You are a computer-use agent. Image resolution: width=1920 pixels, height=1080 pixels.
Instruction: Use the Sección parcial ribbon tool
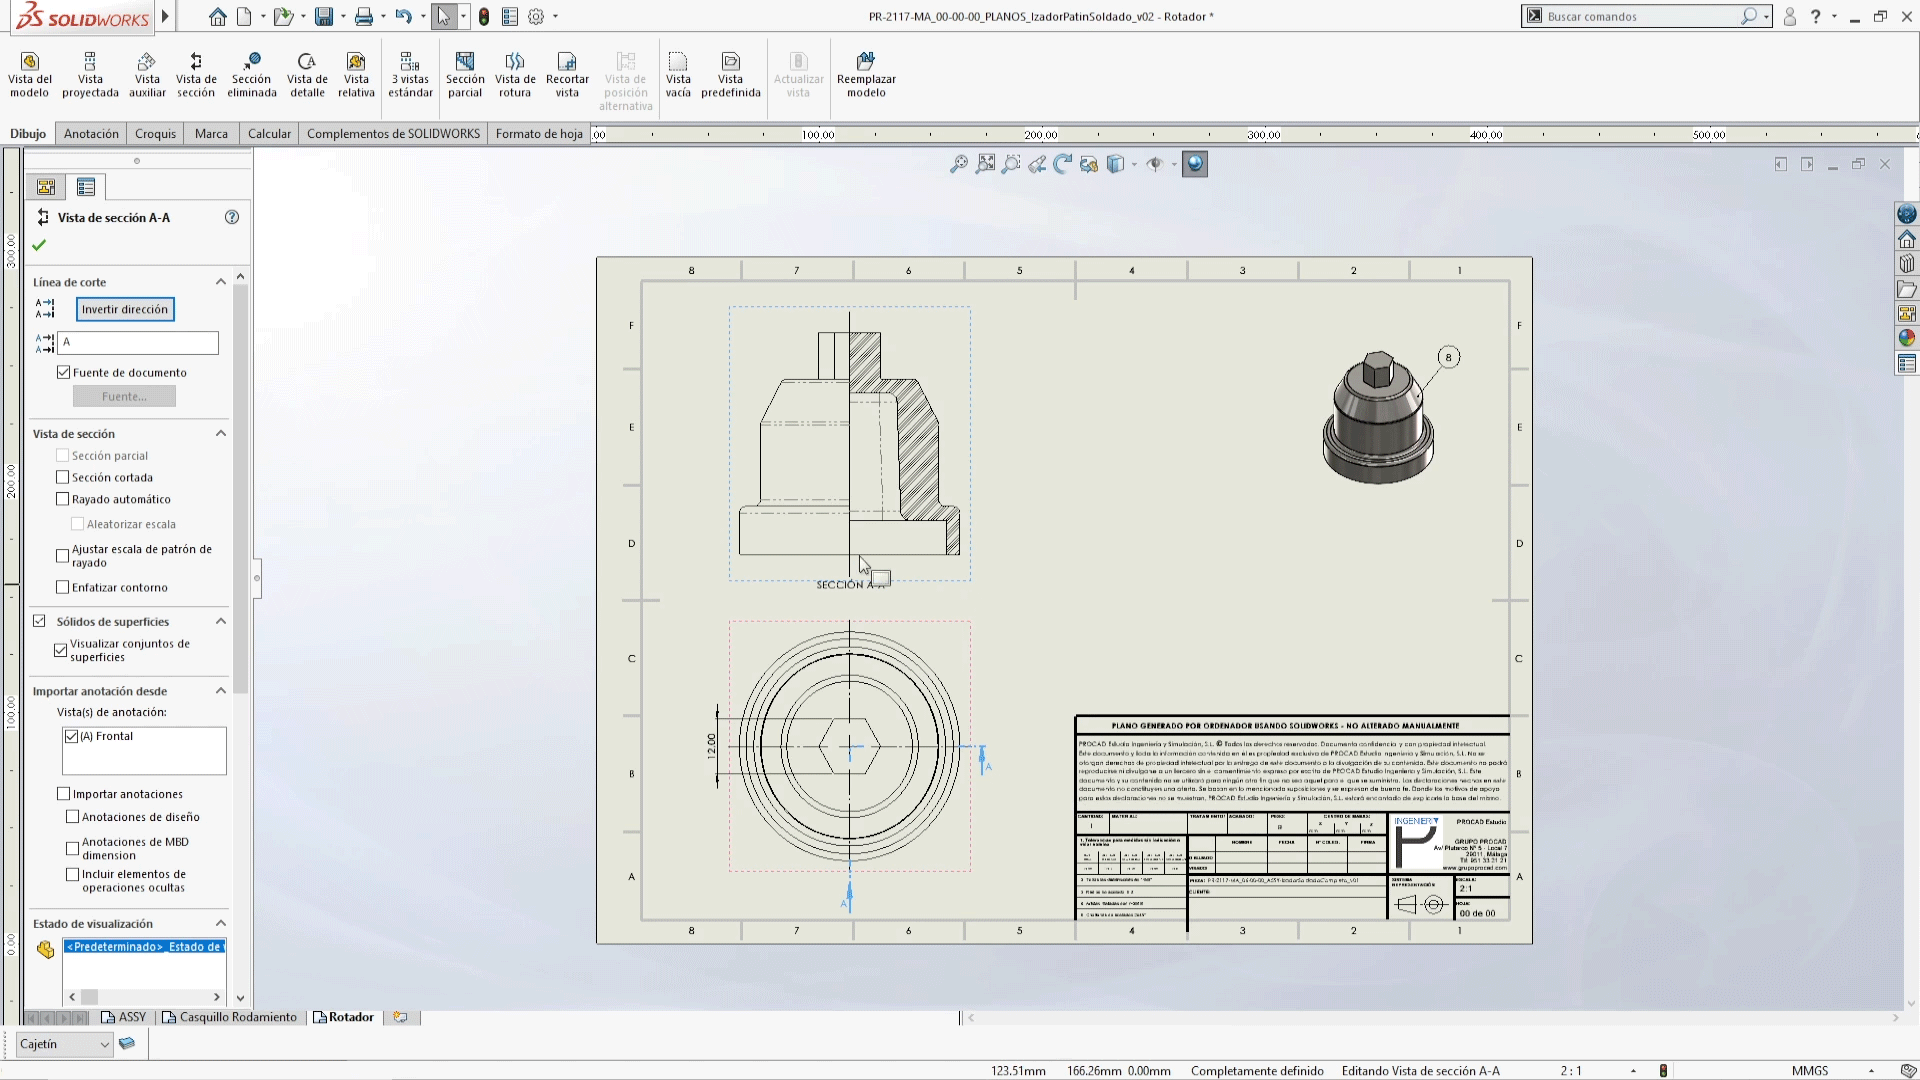465,75
